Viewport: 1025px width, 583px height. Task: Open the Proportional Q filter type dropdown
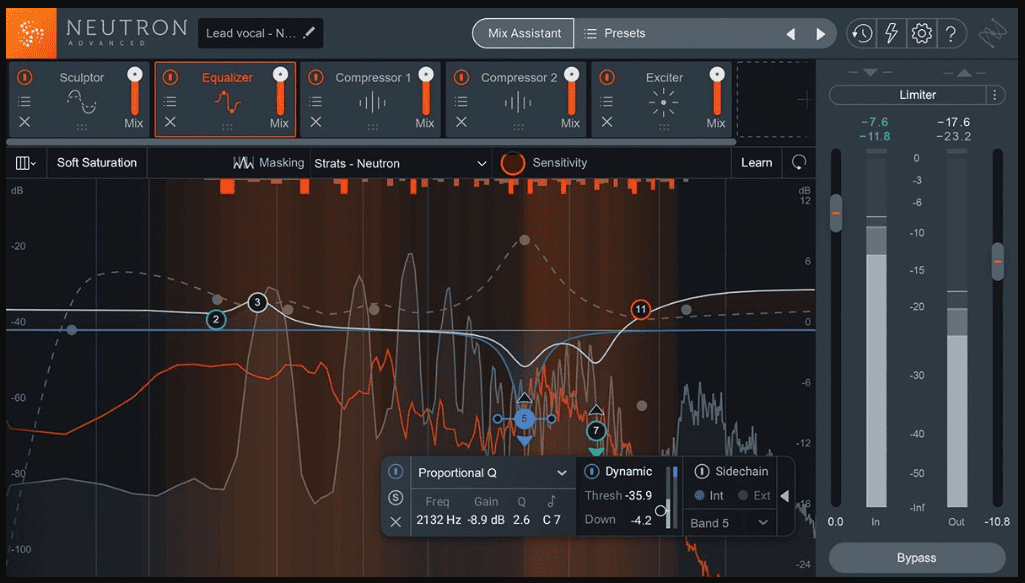492,473
